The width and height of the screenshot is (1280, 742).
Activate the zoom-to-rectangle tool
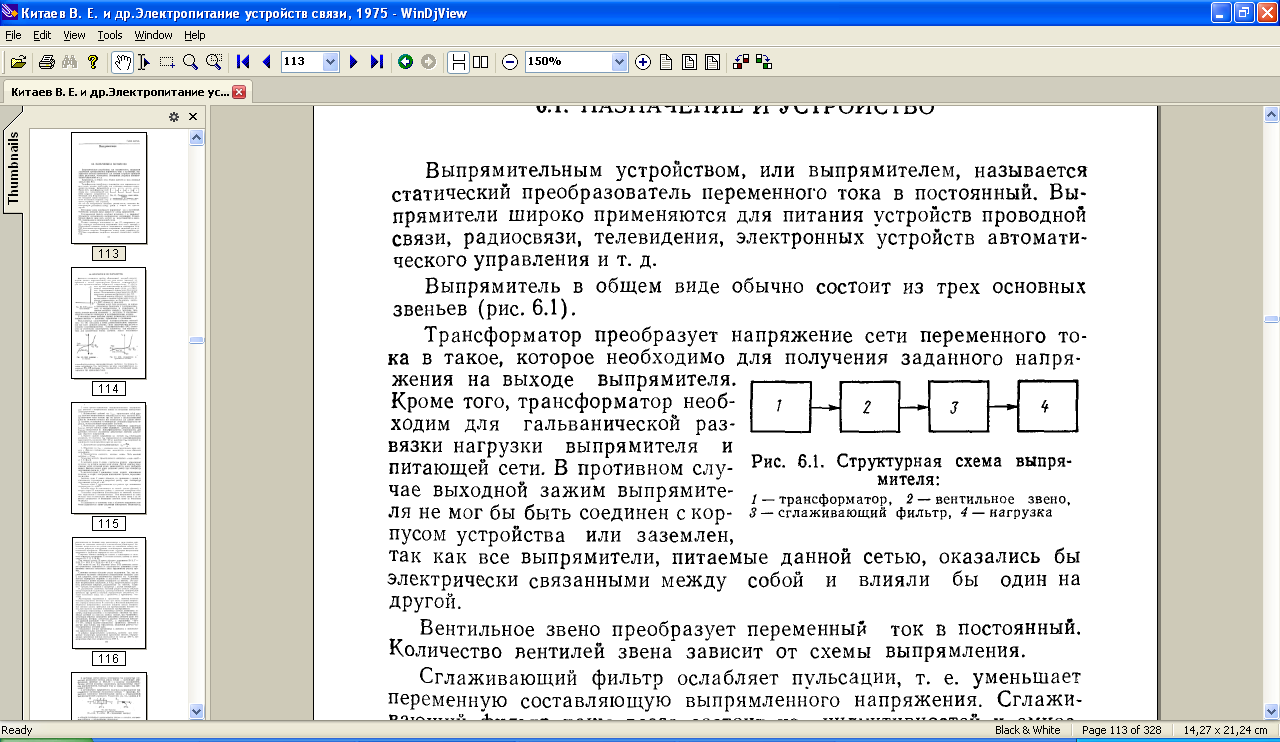click(x=213, y=62)
